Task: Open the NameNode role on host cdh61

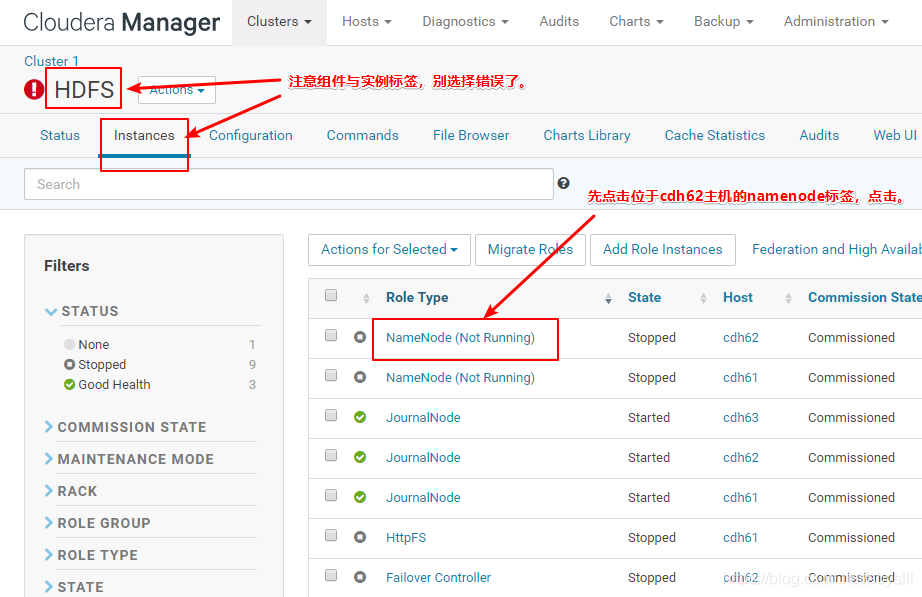Action: 460,378
